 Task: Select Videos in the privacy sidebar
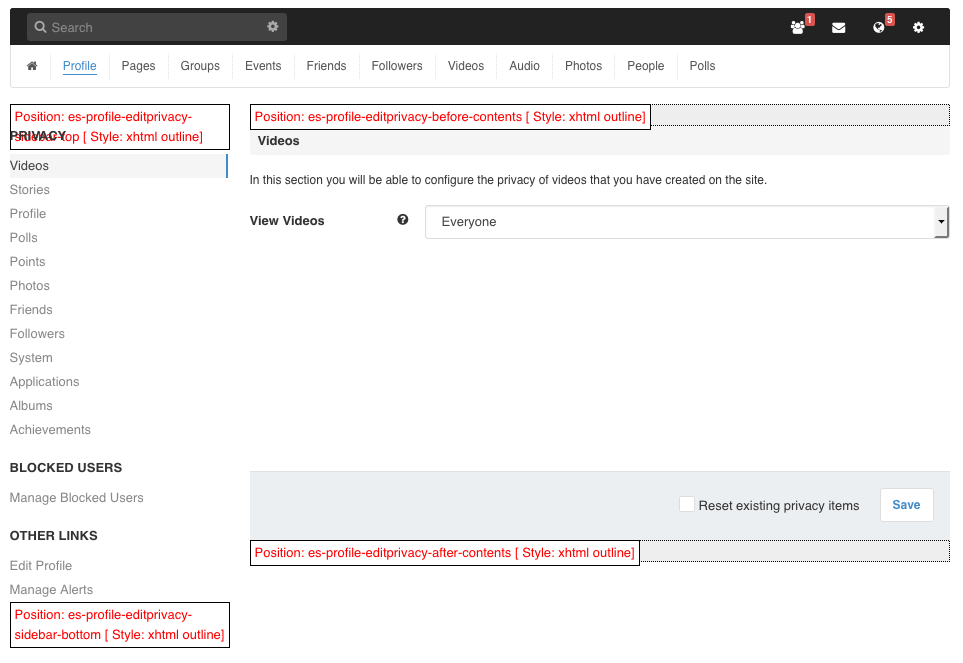119,166
